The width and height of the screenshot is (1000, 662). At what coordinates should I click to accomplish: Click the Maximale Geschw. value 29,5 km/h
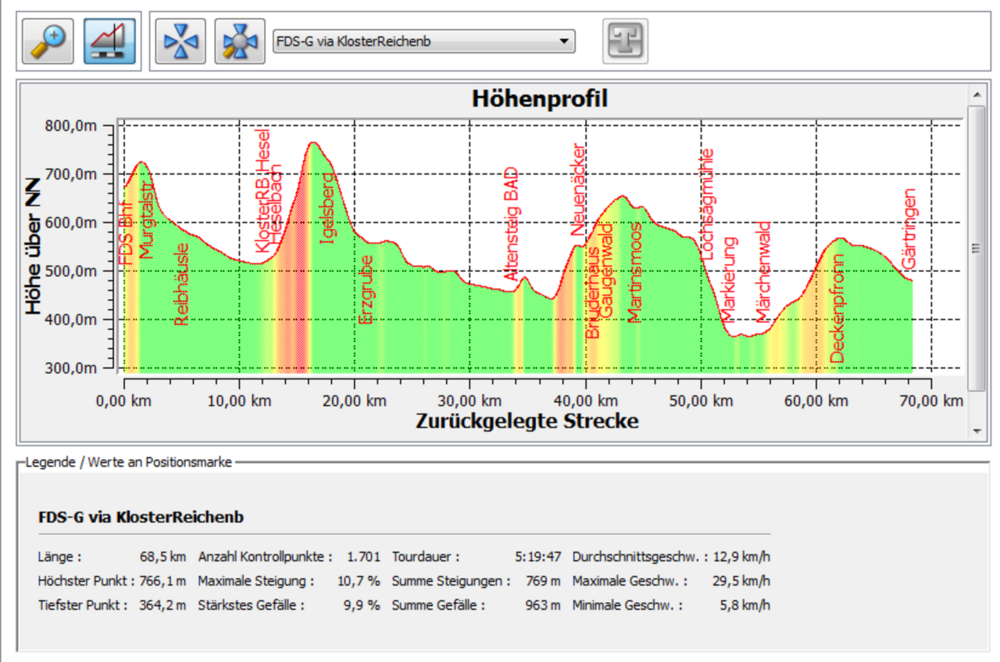741,581
